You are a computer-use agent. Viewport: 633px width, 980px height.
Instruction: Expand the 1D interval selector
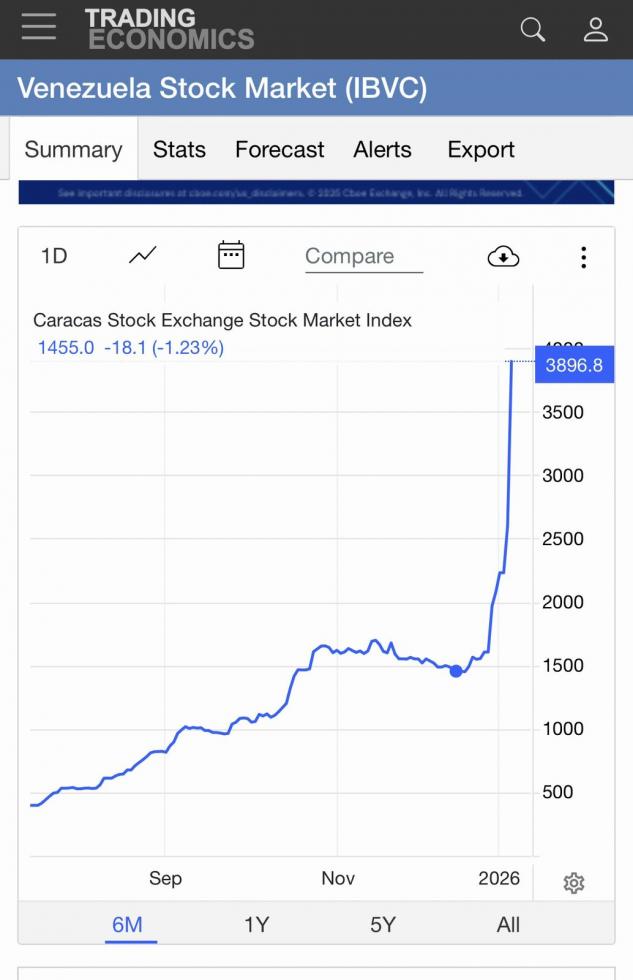tap(54, 256)
